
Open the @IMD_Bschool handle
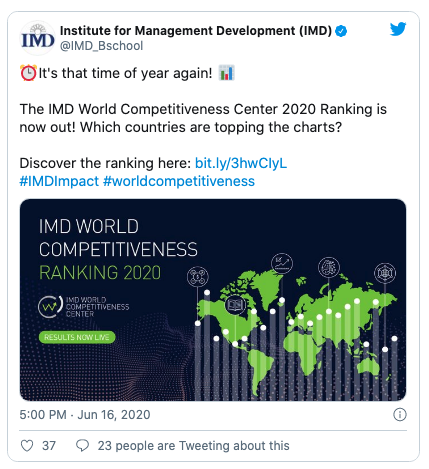101,46
